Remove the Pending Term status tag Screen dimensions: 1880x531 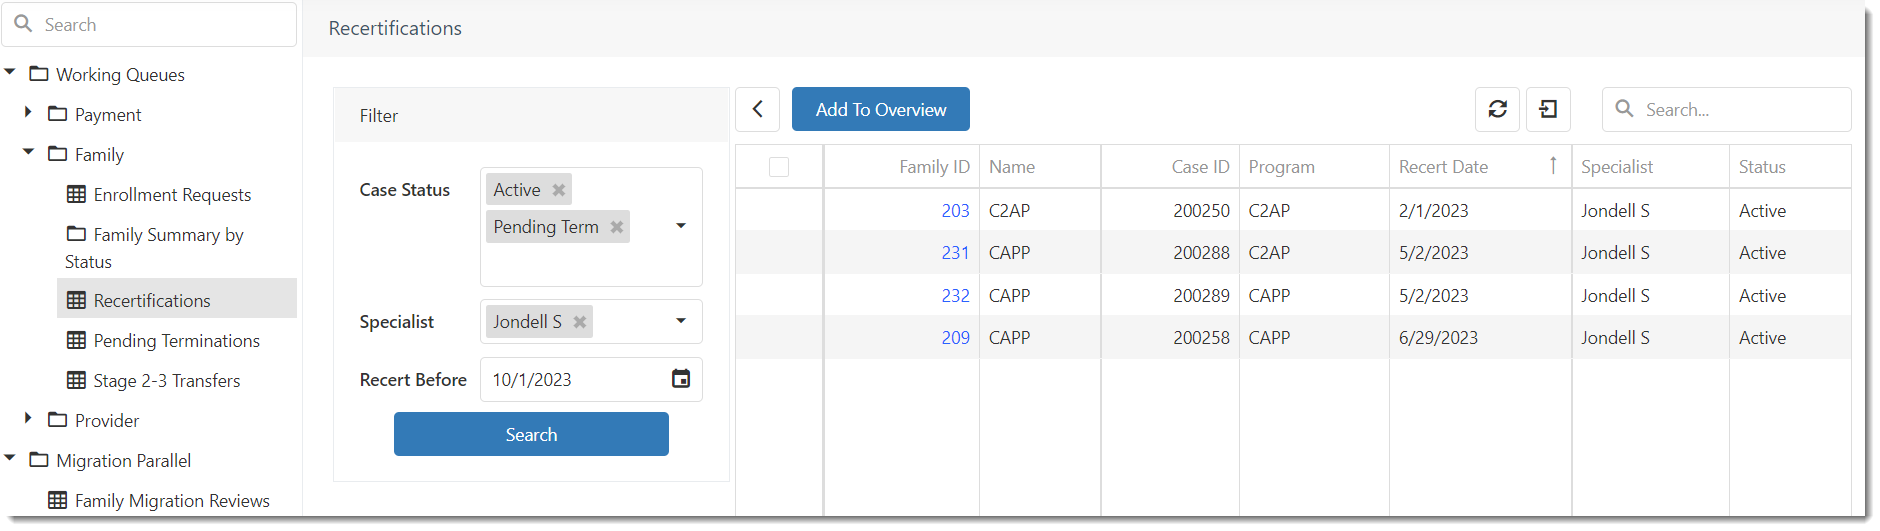[x=617, y=227]
